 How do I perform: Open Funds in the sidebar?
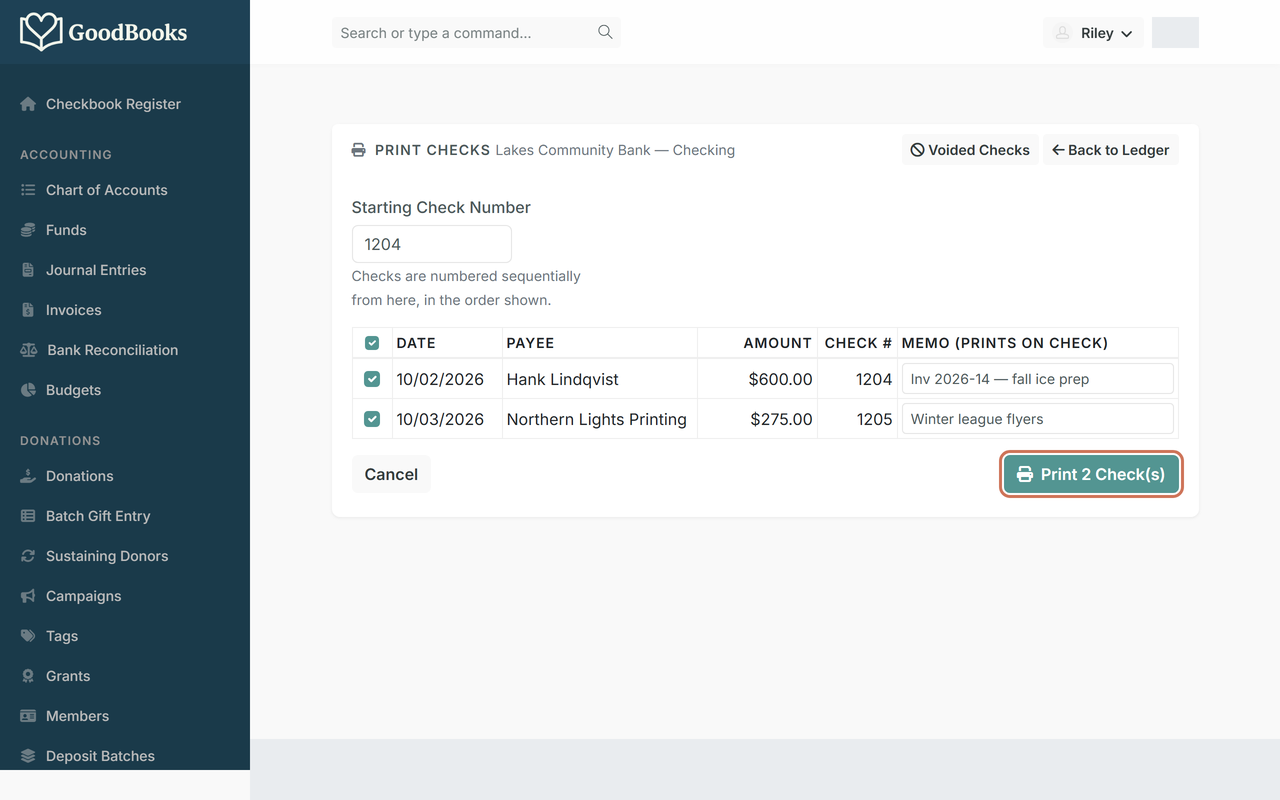click(125, 230)
